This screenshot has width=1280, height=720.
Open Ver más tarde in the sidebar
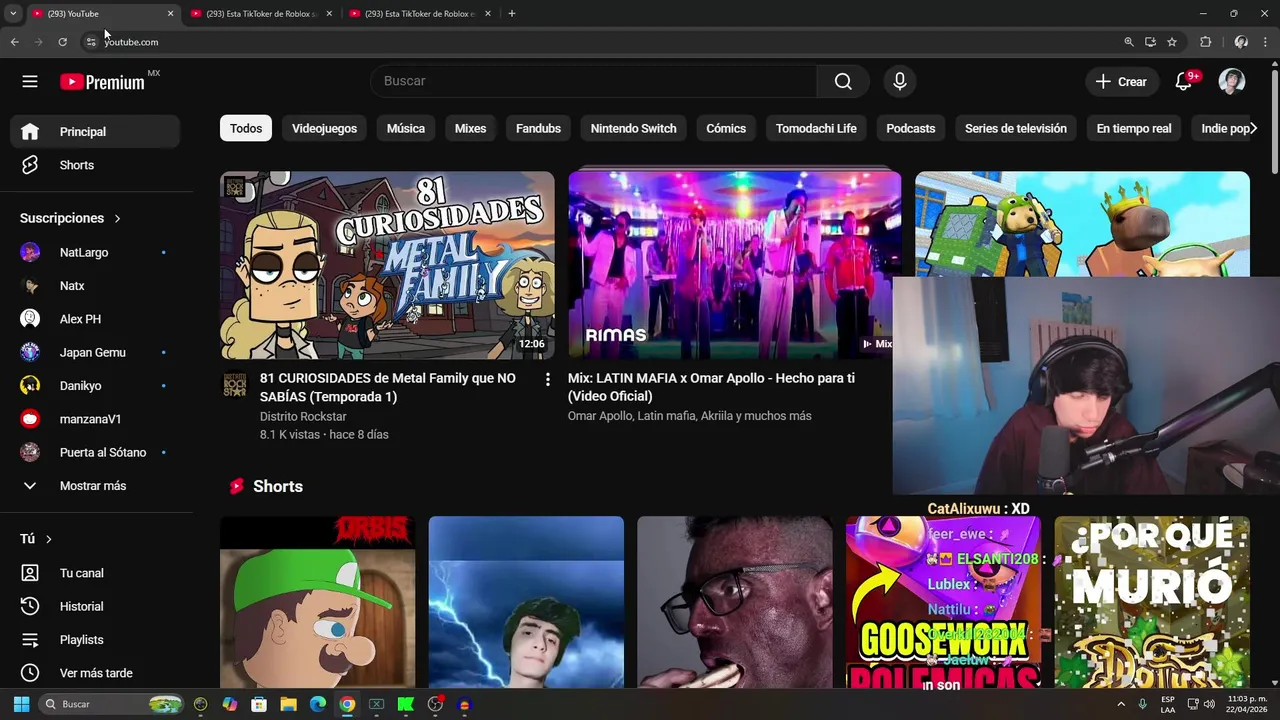[x=95, y=673]
